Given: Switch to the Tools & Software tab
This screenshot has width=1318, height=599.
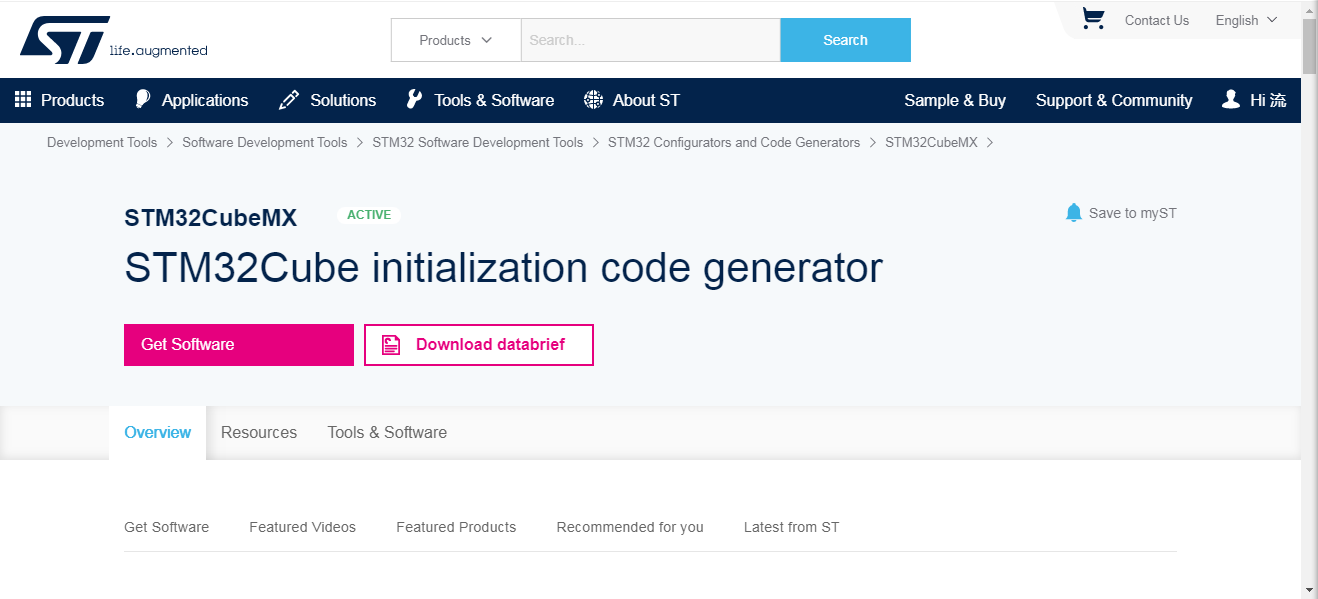Looking at the screenshot, I should tap(386, 432).
